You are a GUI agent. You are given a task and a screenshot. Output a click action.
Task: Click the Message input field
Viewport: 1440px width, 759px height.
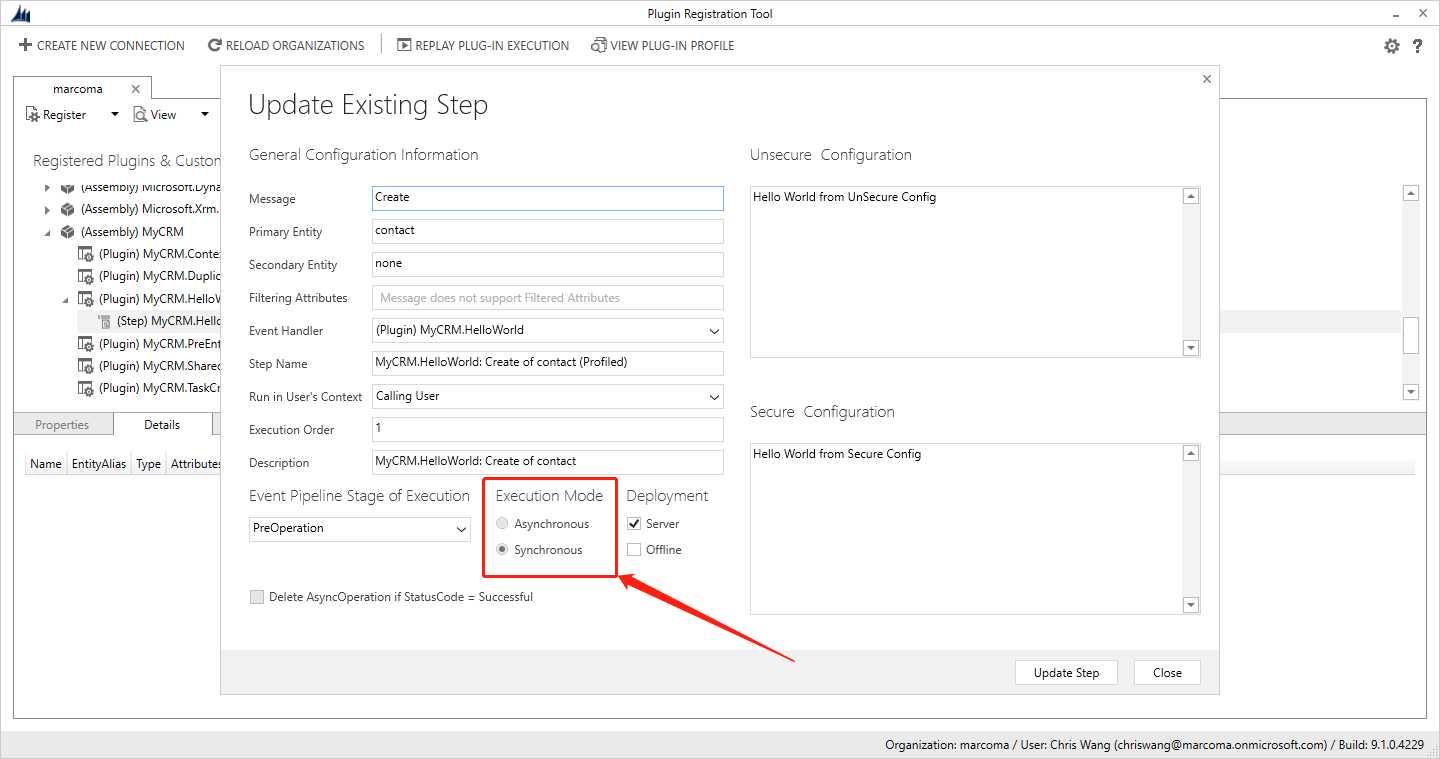547,198
